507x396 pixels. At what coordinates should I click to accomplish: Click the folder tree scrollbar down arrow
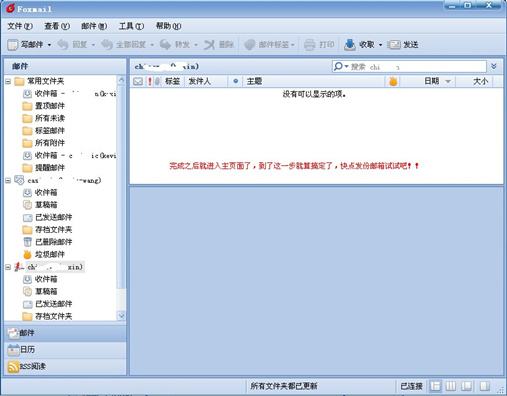coord(121,315)
